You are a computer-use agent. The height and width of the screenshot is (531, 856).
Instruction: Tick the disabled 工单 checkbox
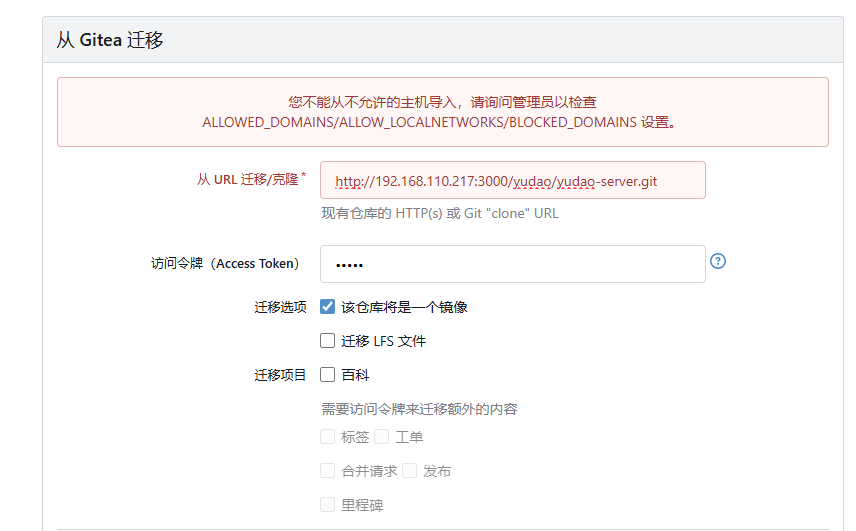[382, 437]
